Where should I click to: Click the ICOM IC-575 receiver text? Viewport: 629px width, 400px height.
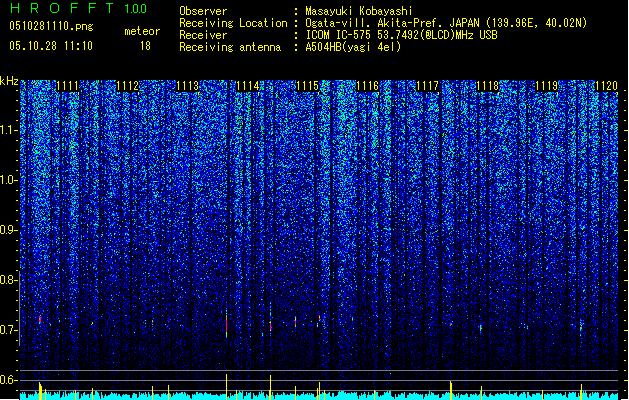click(x=401, y=35)
